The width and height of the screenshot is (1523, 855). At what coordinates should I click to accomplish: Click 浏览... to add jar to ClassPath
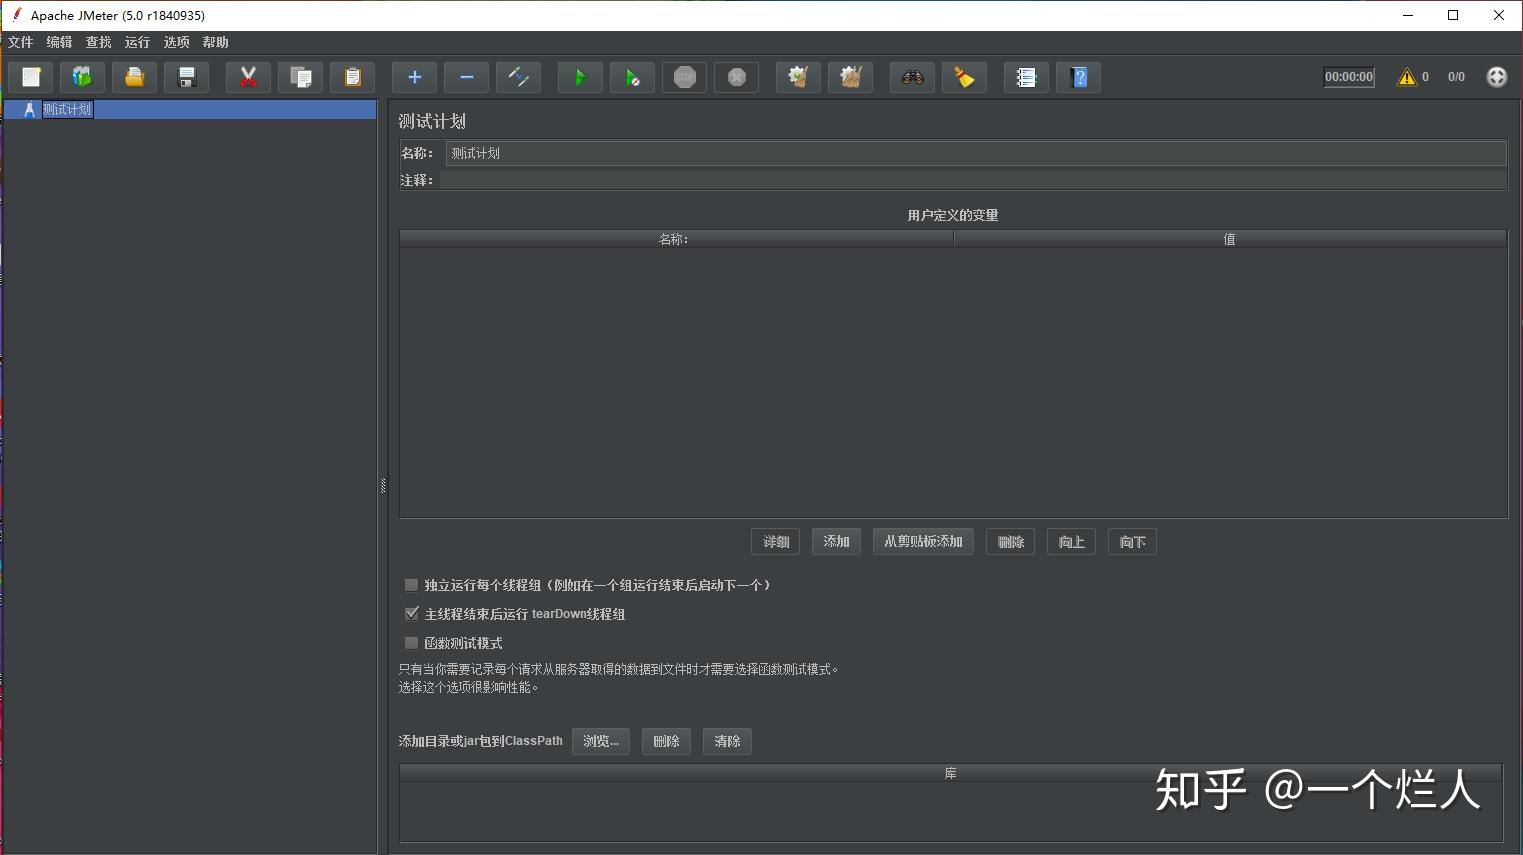[599, 741]
